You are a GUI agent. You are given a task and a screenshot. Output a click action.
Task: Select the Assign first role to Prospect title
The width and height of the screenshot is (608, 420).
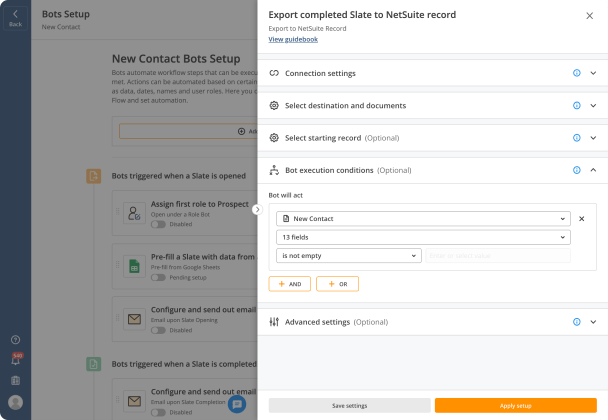[200, 204]
